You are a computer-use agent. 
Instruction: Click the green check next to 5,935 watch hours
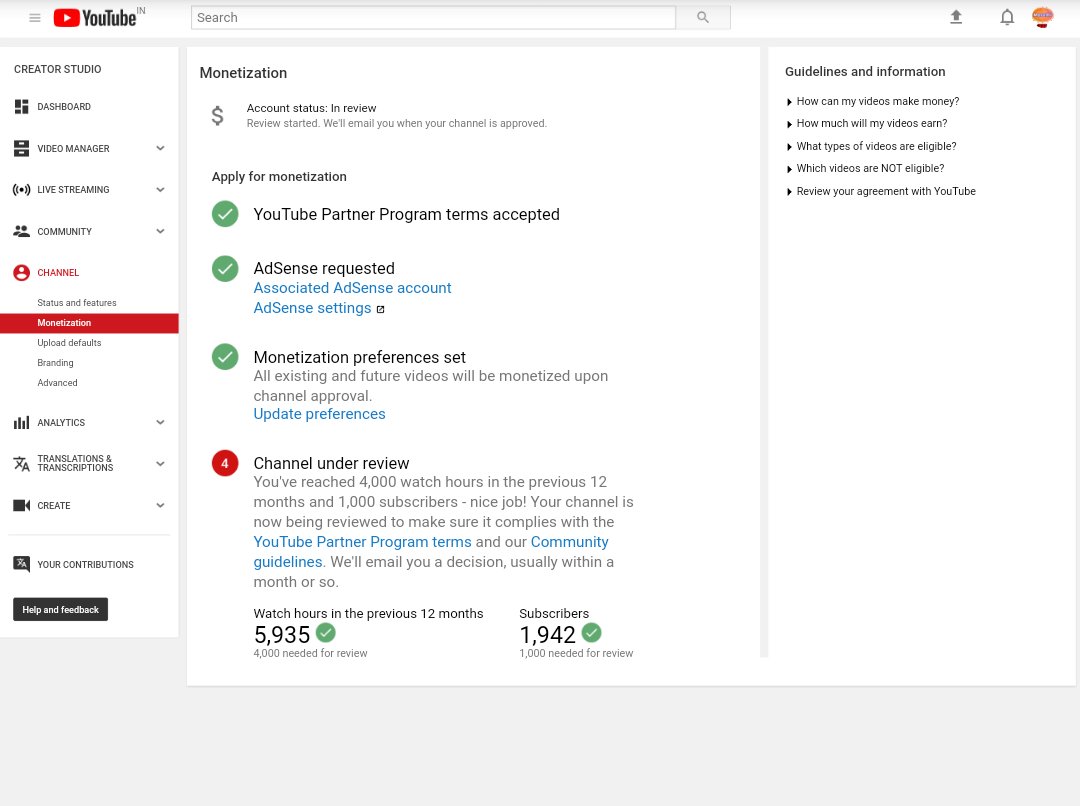click(326, 632)
